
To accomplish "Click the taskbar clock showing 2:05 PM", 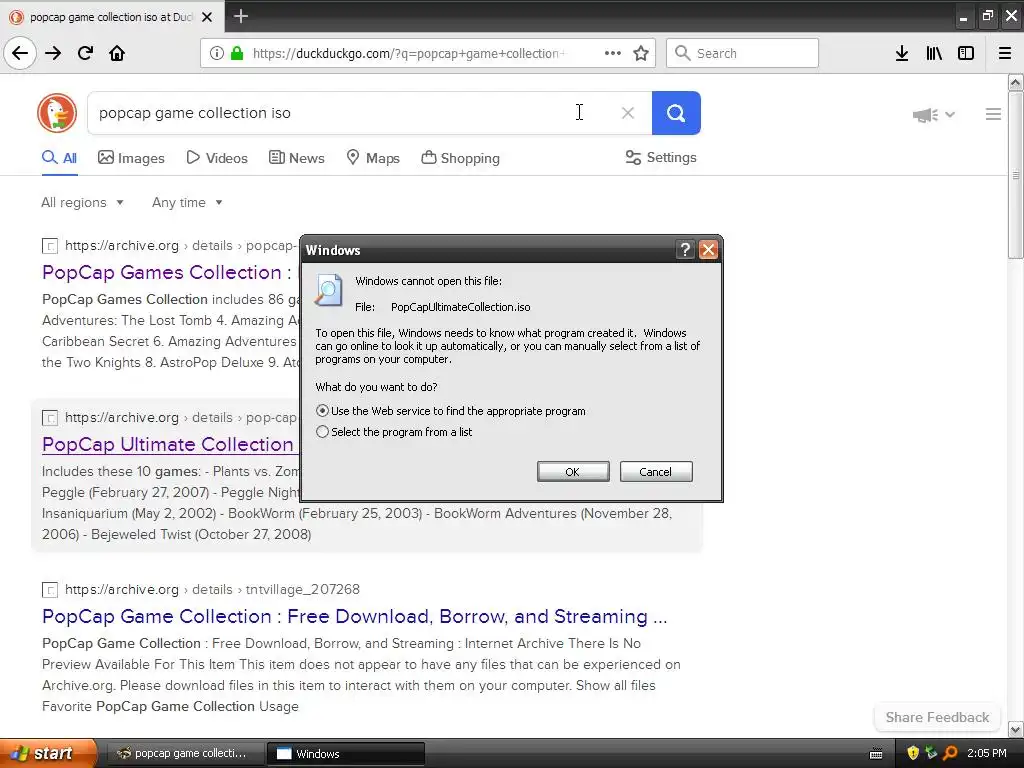I will (986, 753).
